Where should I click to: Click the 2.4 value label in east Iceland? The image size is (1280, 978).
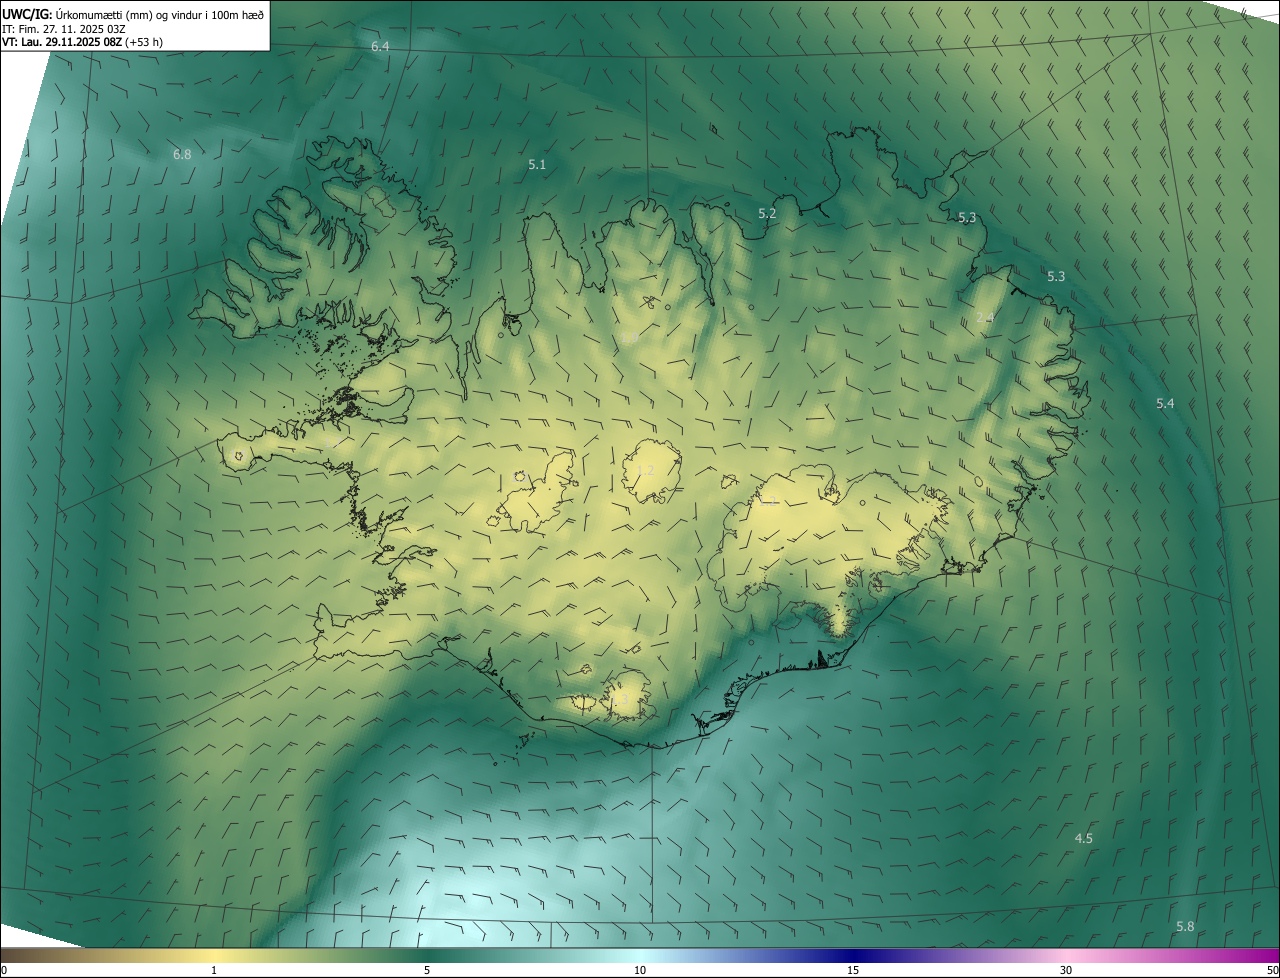click(984, 318)
